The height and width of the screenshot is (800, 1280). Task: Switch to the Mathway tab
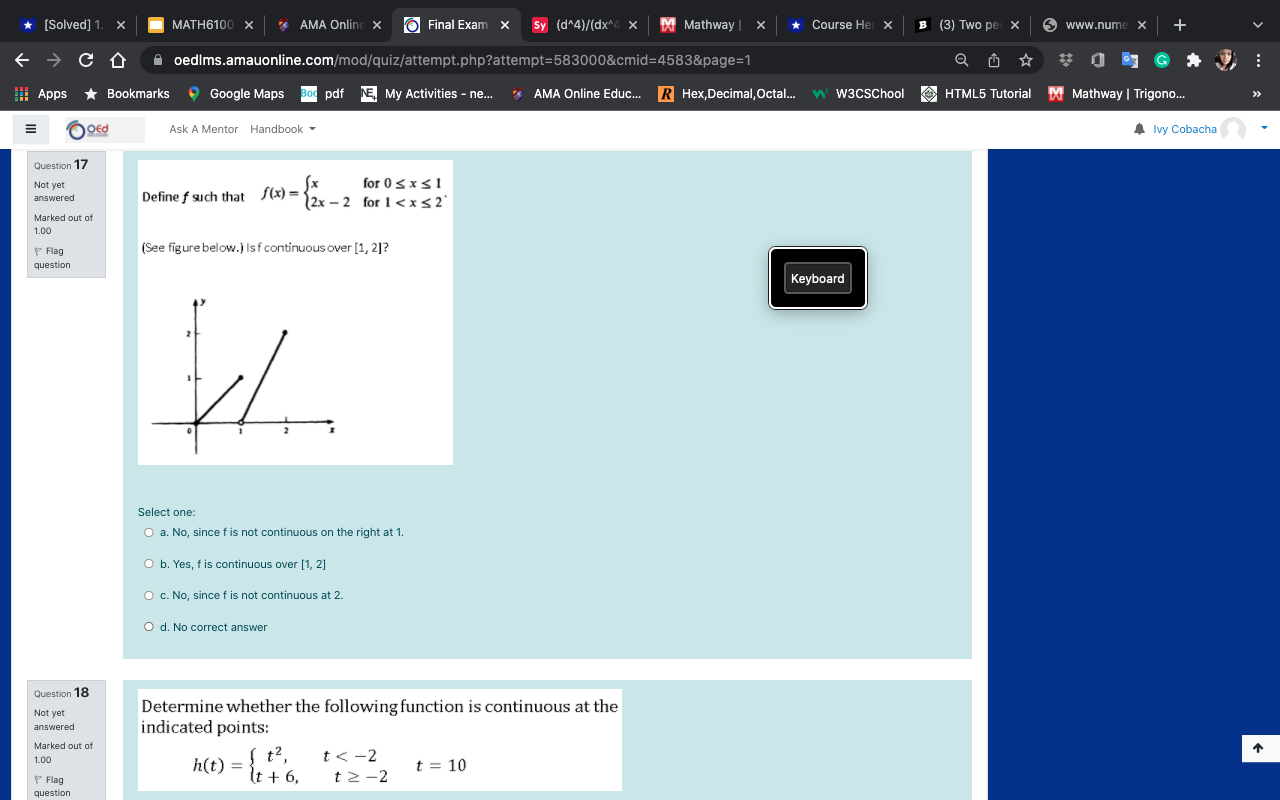coord(712,24)
